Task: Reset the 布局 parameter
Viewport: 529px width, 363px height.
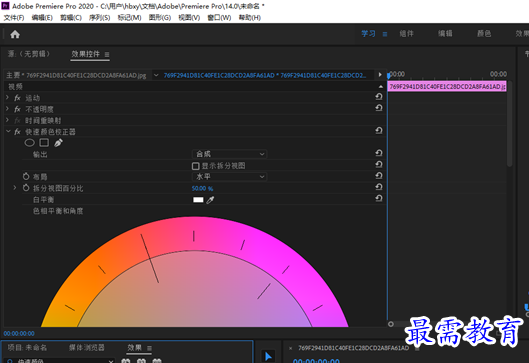Action: pyautogui.click(x=379, y=176)
